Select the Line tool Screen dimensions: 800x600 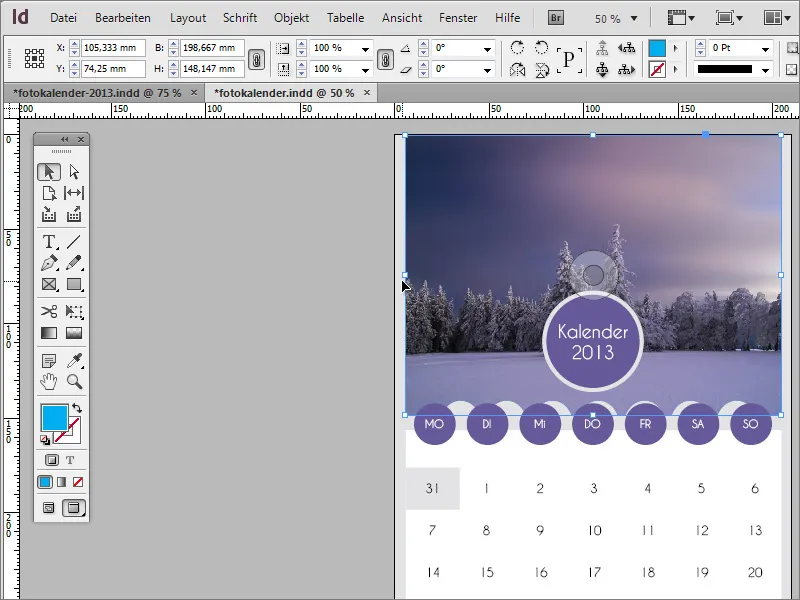(x=74, y=241)
